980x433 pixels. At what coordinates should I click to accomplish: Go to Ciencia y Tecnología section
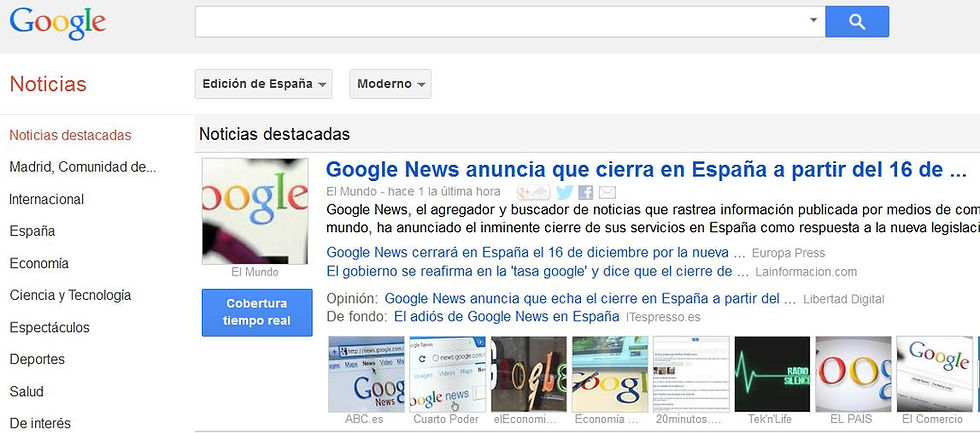70,296
